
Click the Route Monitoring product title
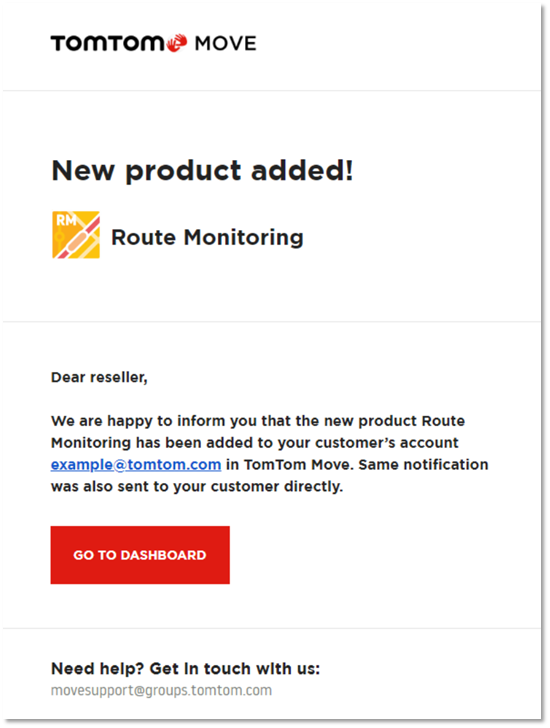(207, 237)
